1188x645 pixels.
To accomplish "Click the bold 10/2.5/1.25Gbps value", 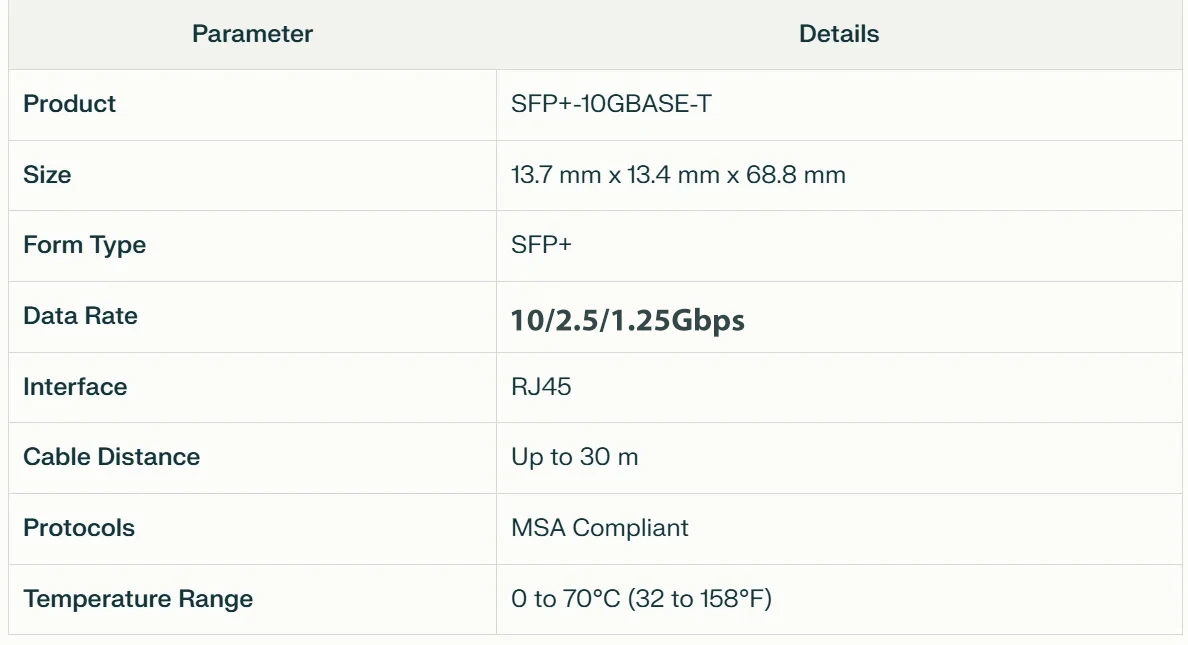I will [627, 320].
